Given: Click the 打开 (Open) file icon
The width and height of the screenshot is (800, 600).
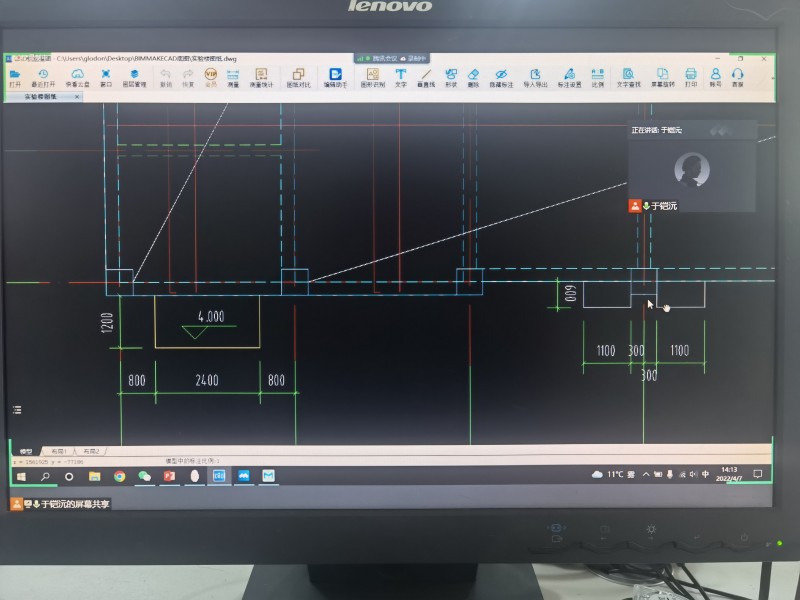Looking at the screenshot, I should (15, 77).
